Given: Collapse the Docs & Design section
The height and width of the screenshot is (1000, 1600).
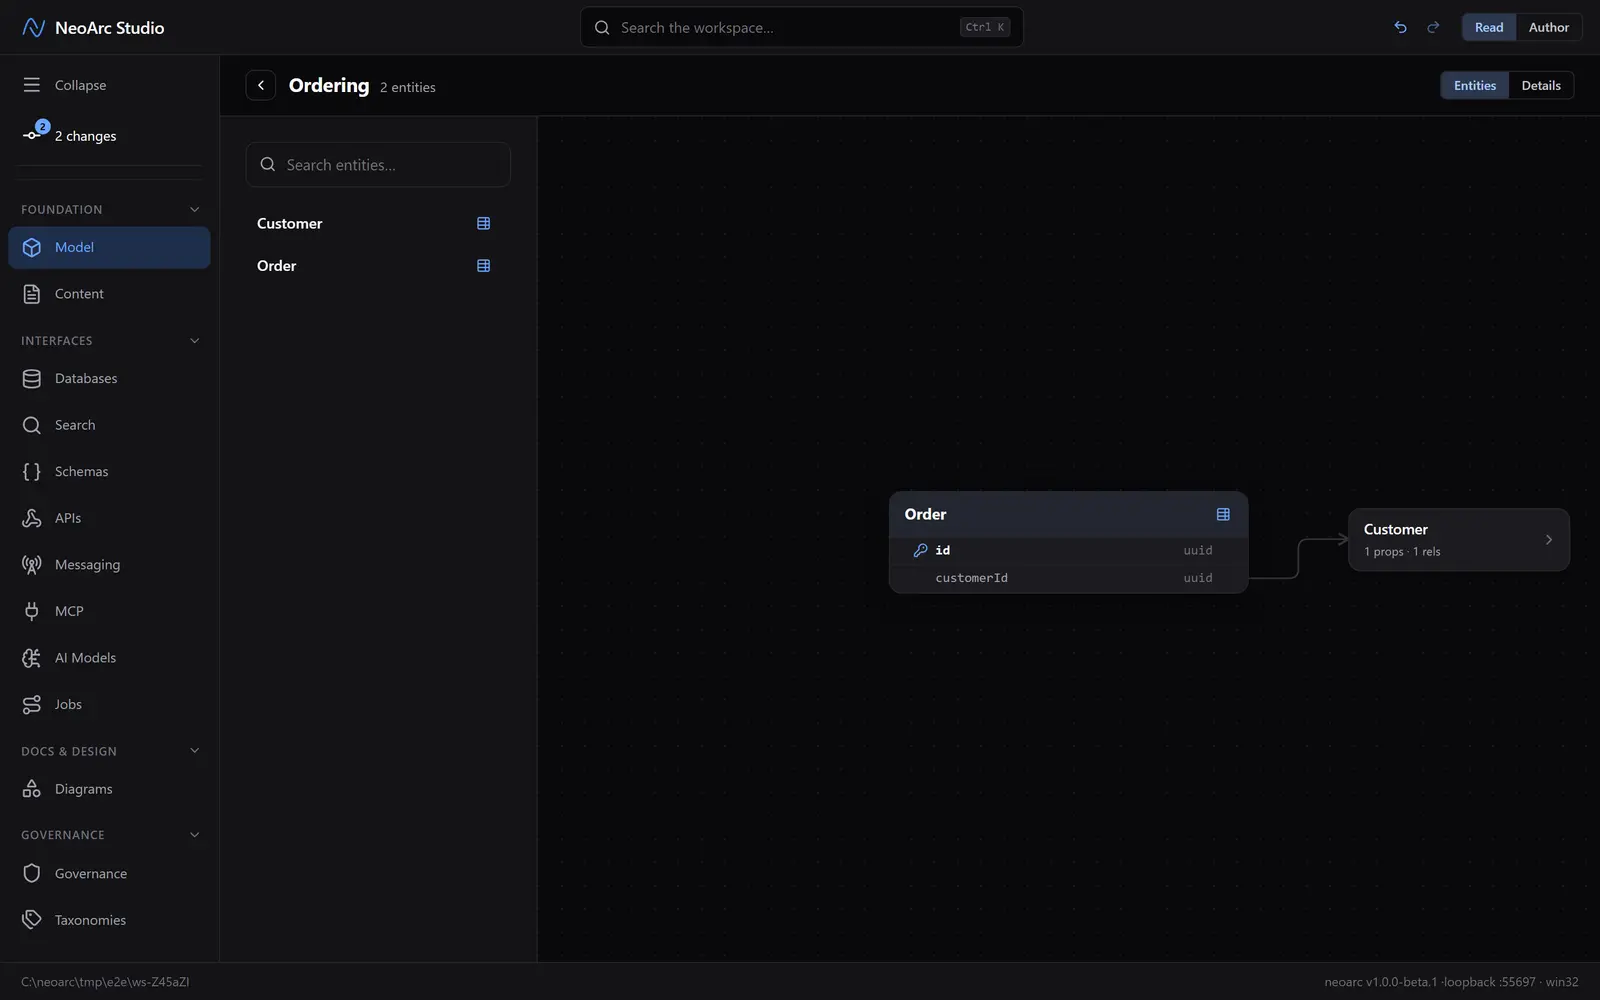Looking at the screenshot, I should (x=195, y=751).
